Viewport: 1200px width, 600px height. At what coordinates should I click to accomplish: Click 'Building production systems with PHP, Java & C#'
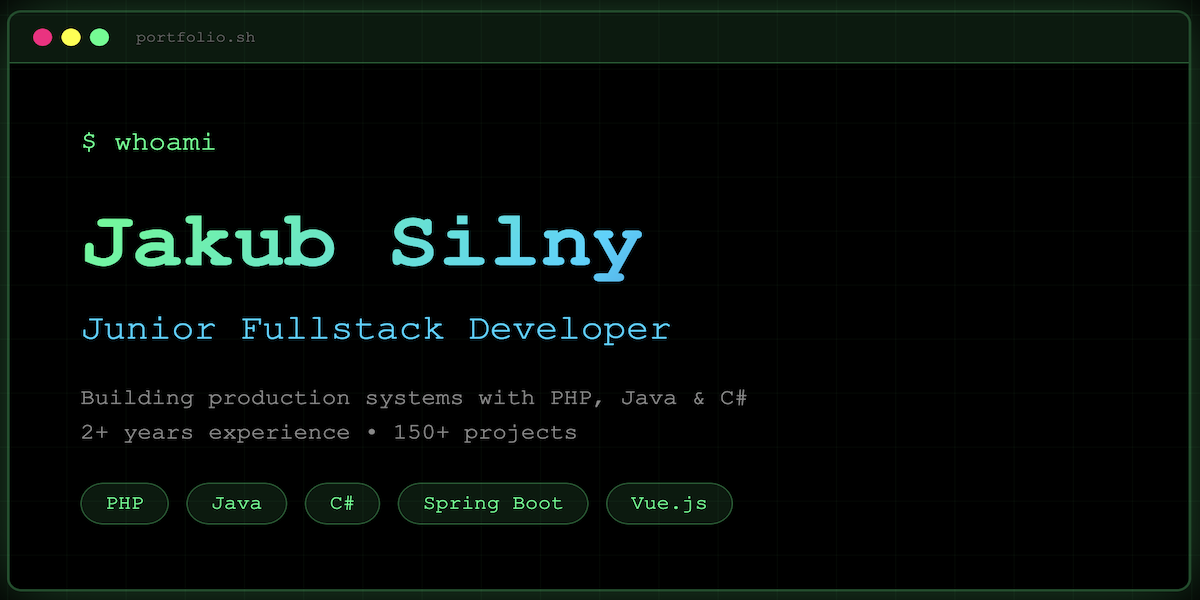pos(415,398)
